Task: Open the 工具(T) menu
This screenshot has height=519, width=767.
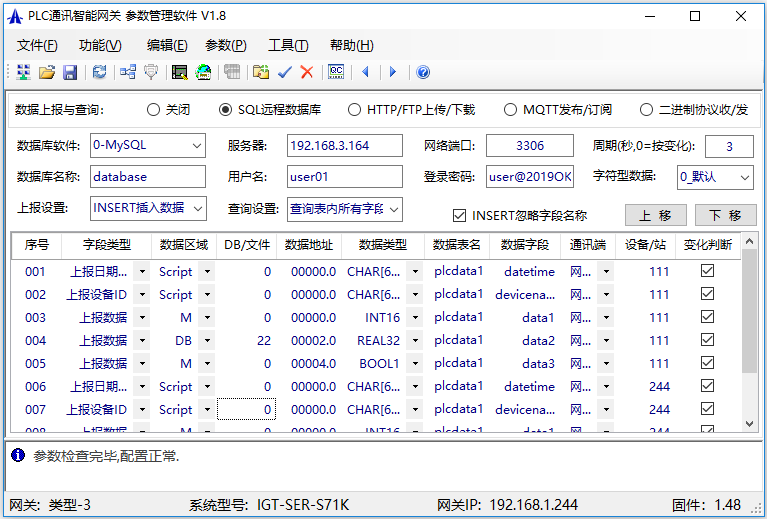Action: pos(288,45)
